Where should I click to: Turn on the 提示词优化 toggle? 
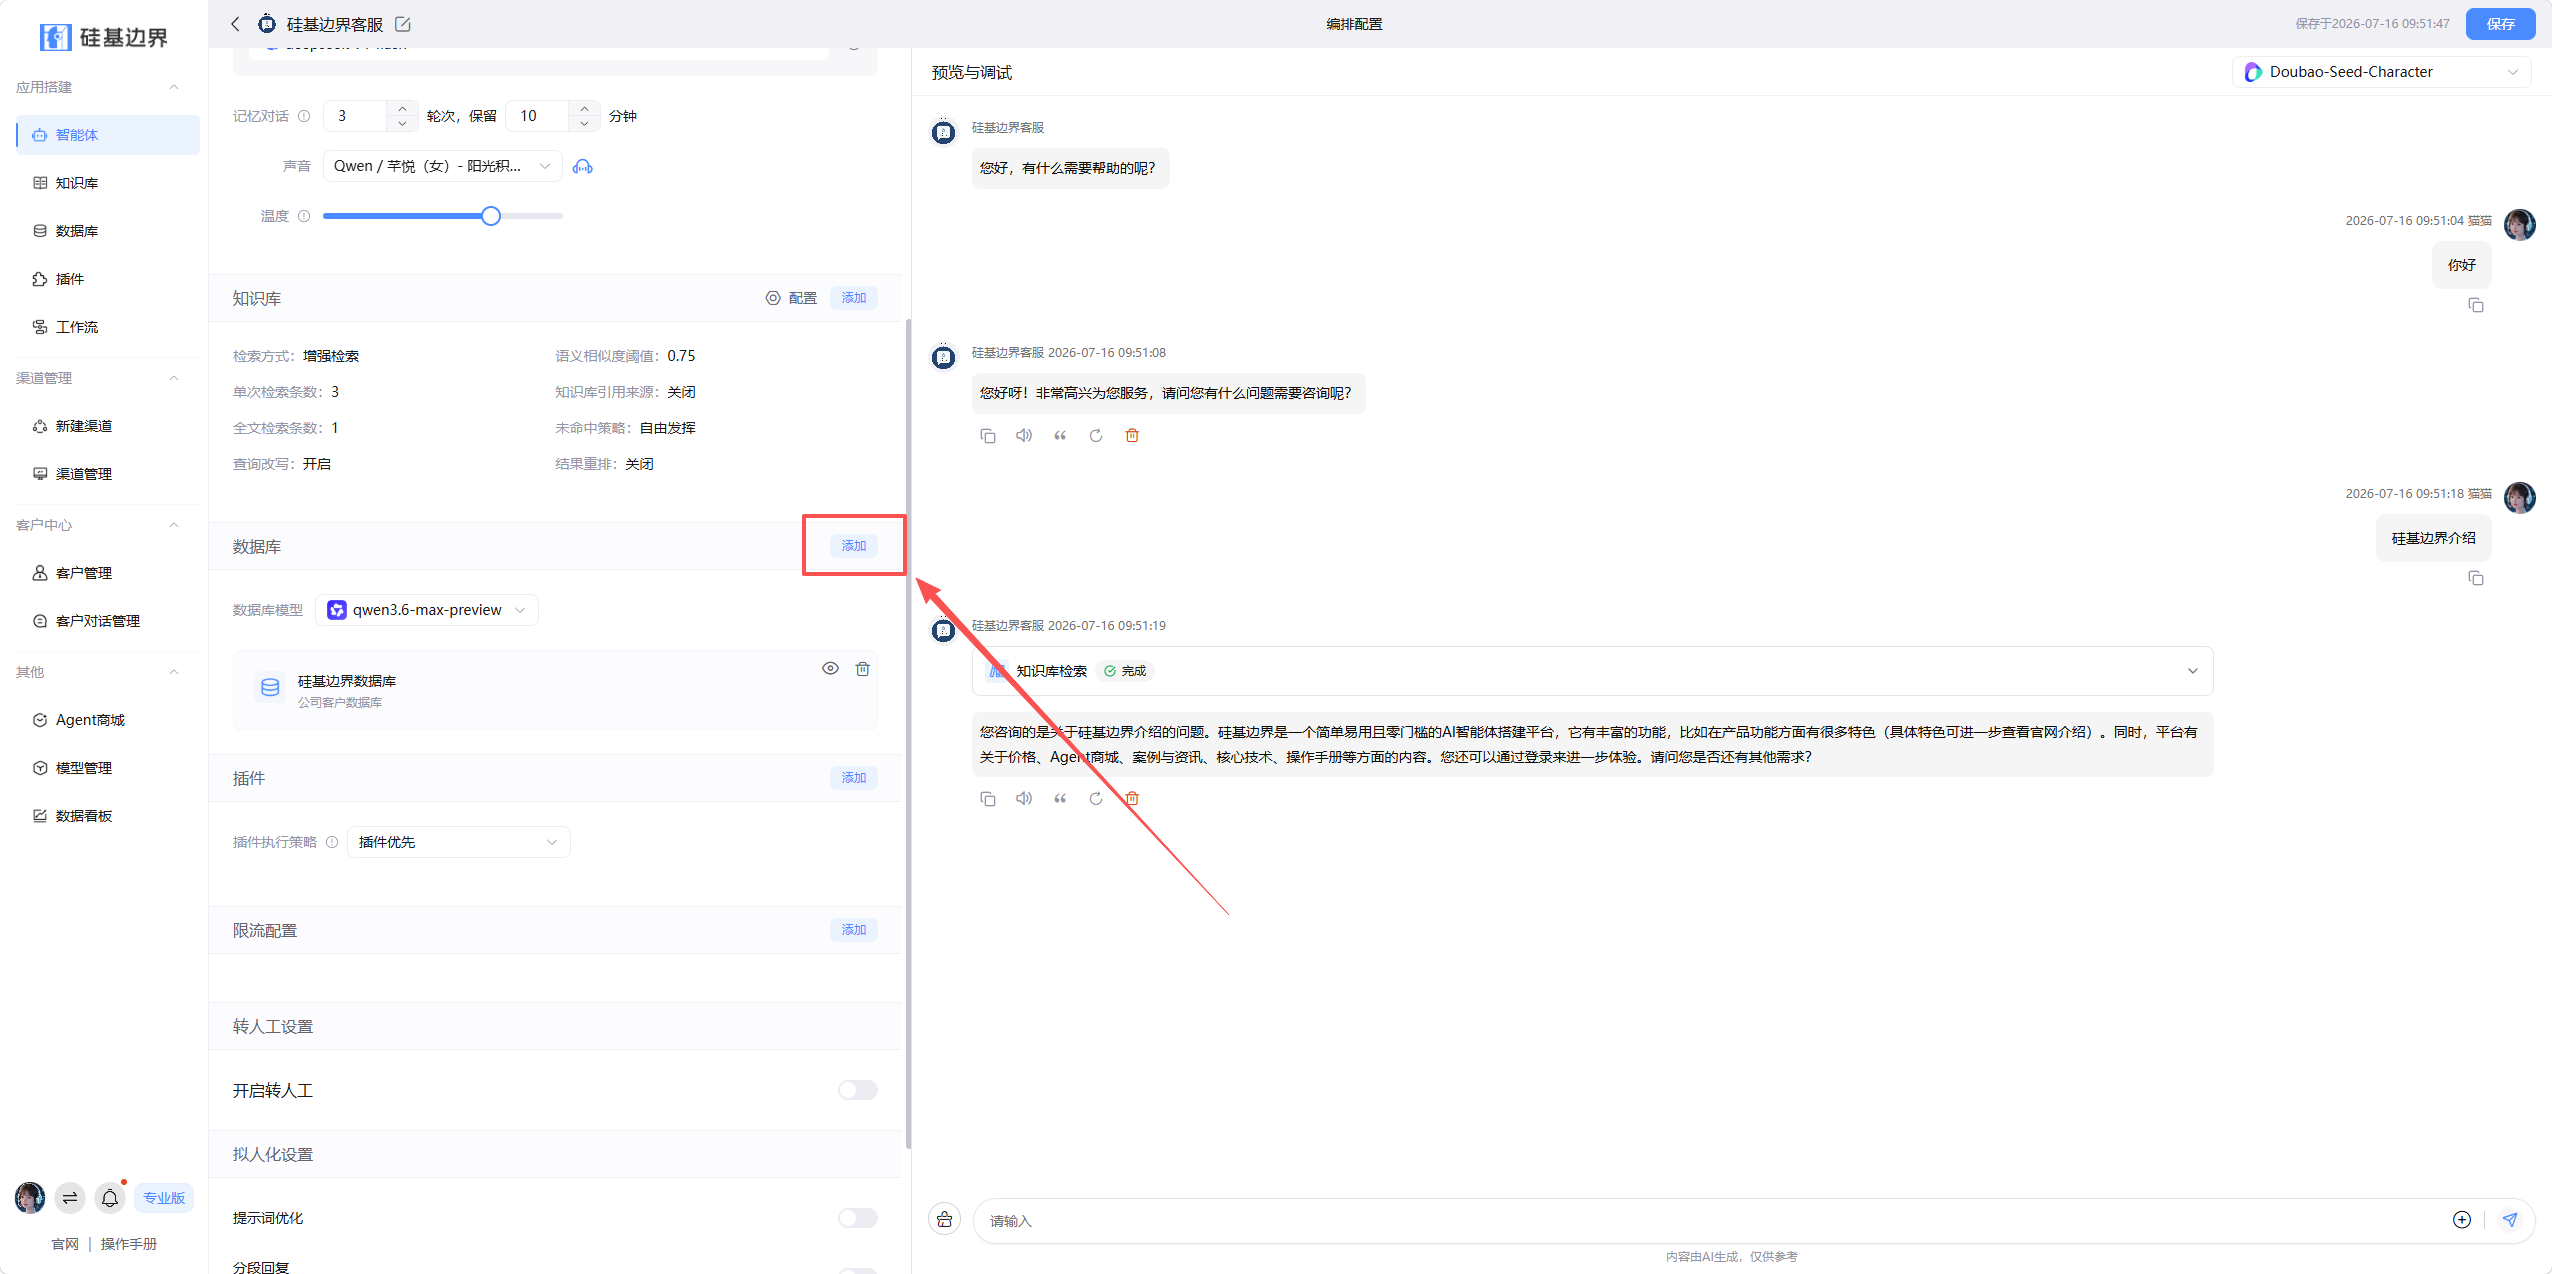coord(858,1218)
